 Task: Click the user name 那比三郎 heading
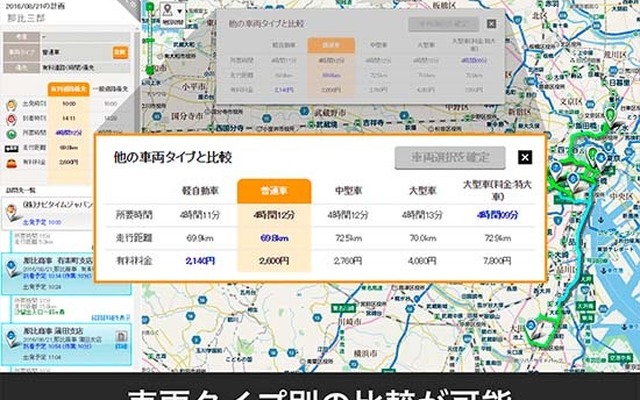click(27, 18)
